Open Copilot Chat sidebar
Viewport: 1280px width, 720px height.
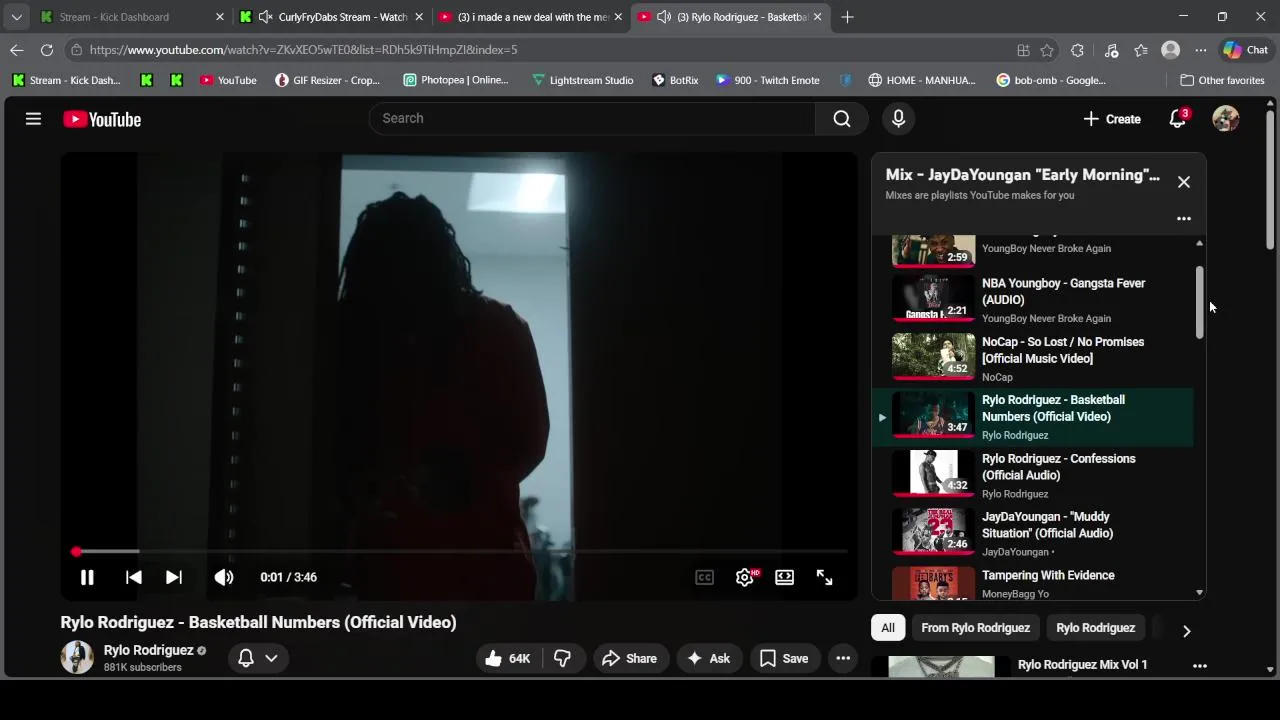(x=1245, y=50)
